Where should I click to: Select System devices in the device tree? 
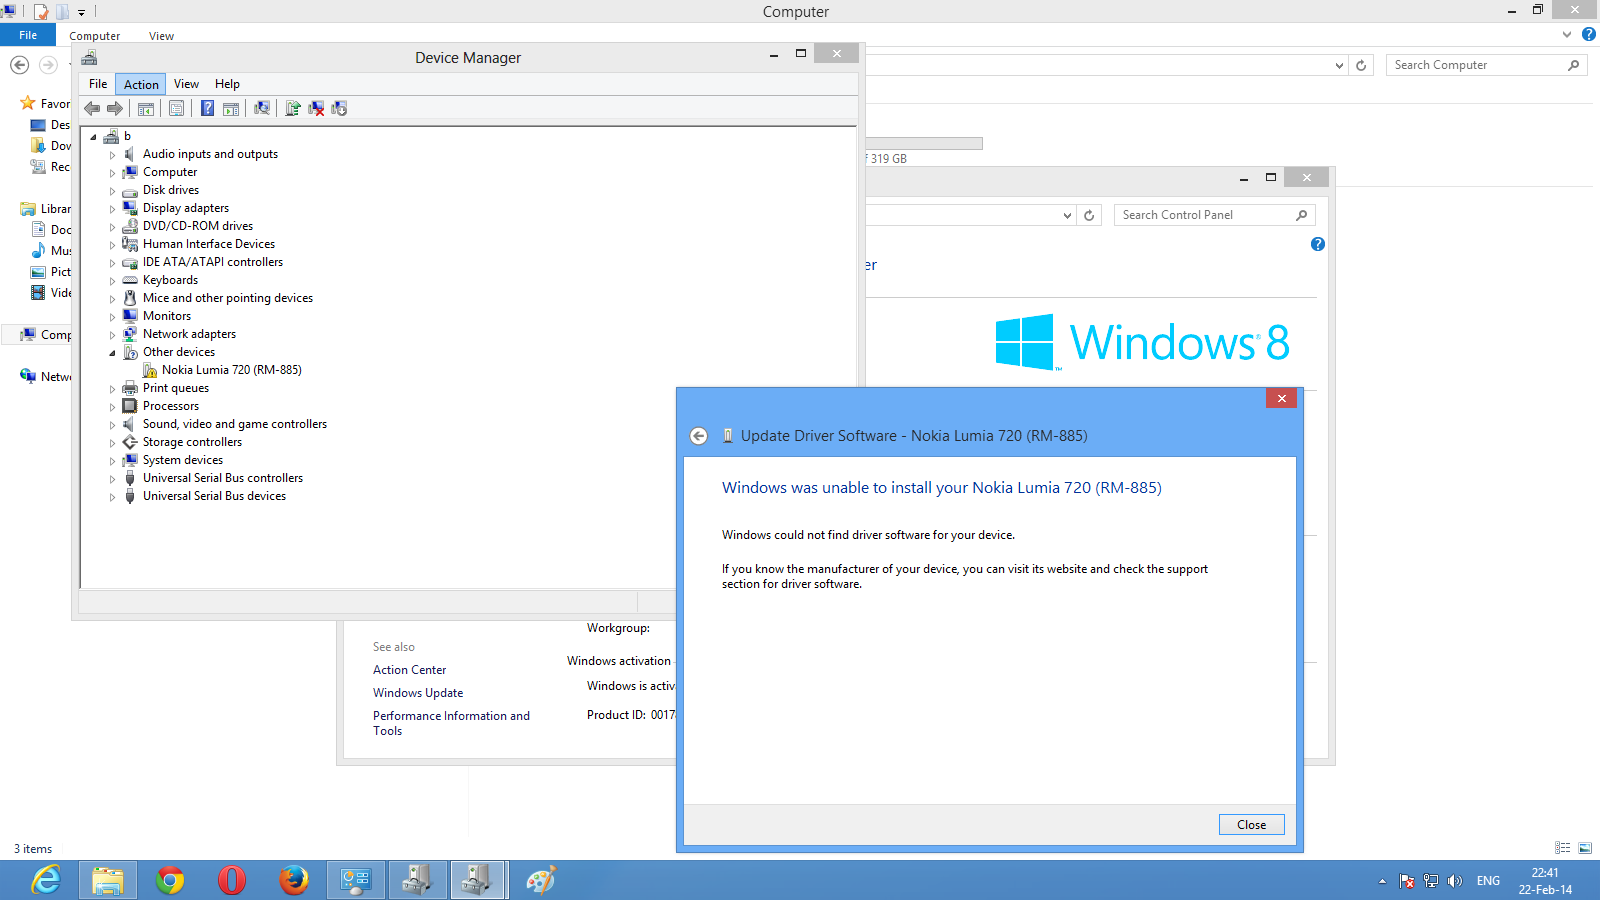(183, 460)
